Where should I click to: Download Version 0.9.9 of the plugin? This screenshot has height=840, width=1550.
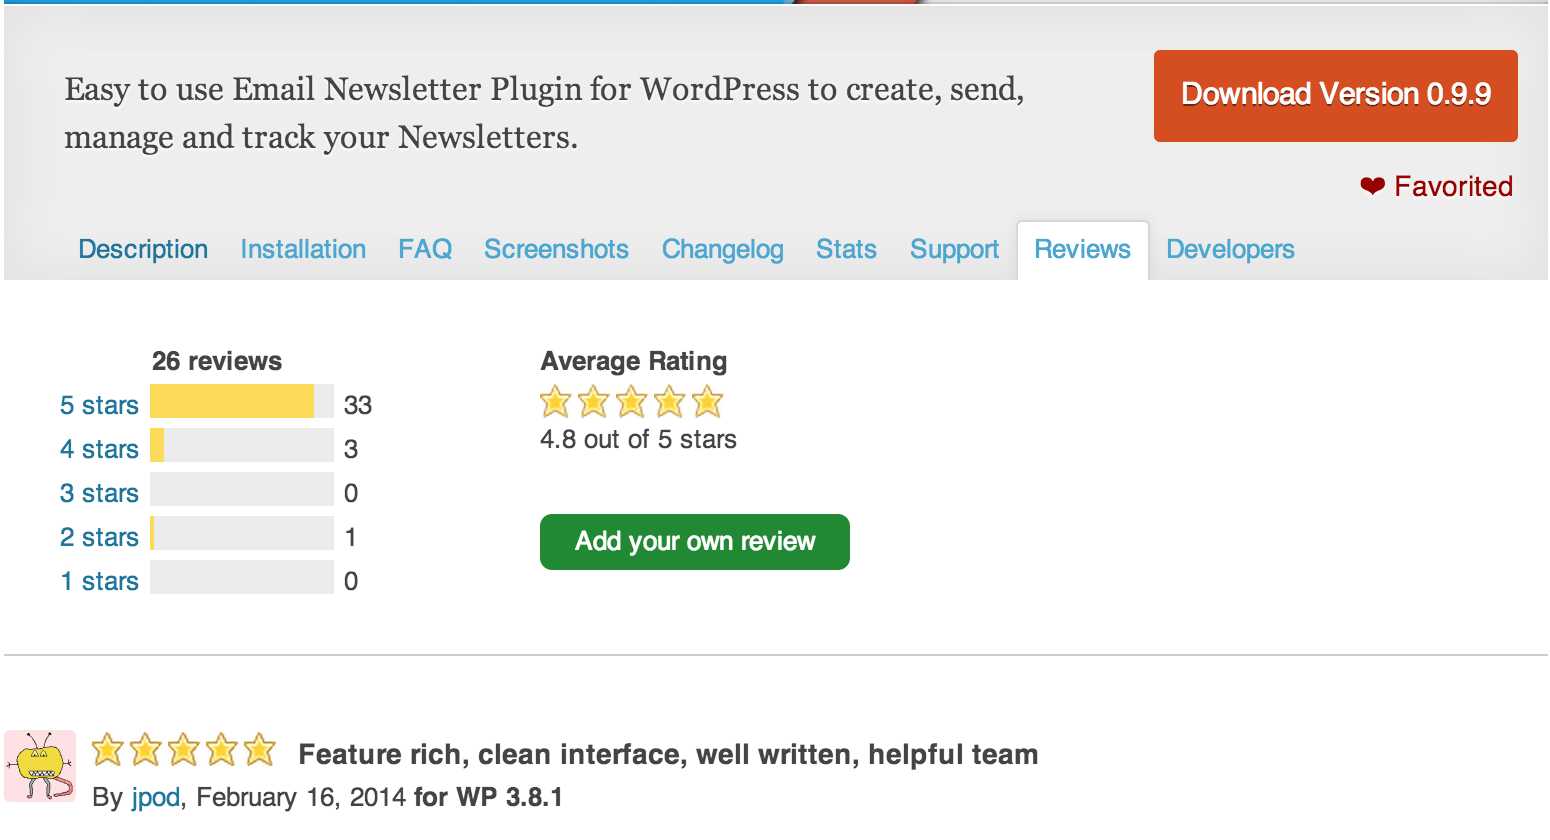coord(1336,96)
